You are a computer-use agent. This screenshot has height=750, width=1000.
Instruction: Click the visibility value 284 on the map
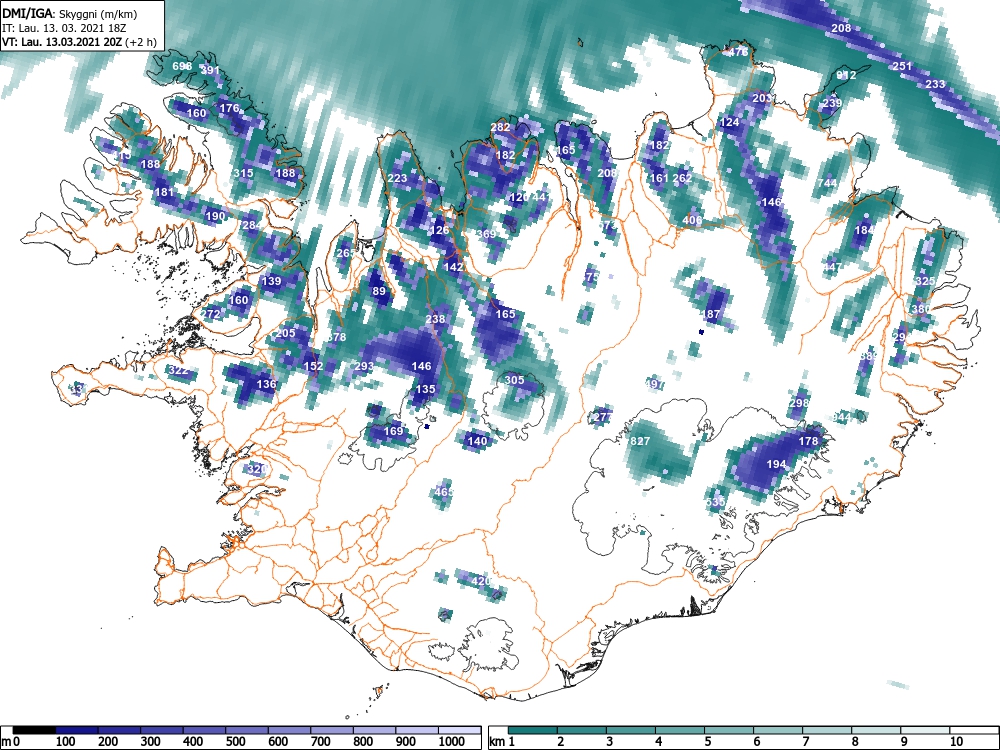[252, 225]
